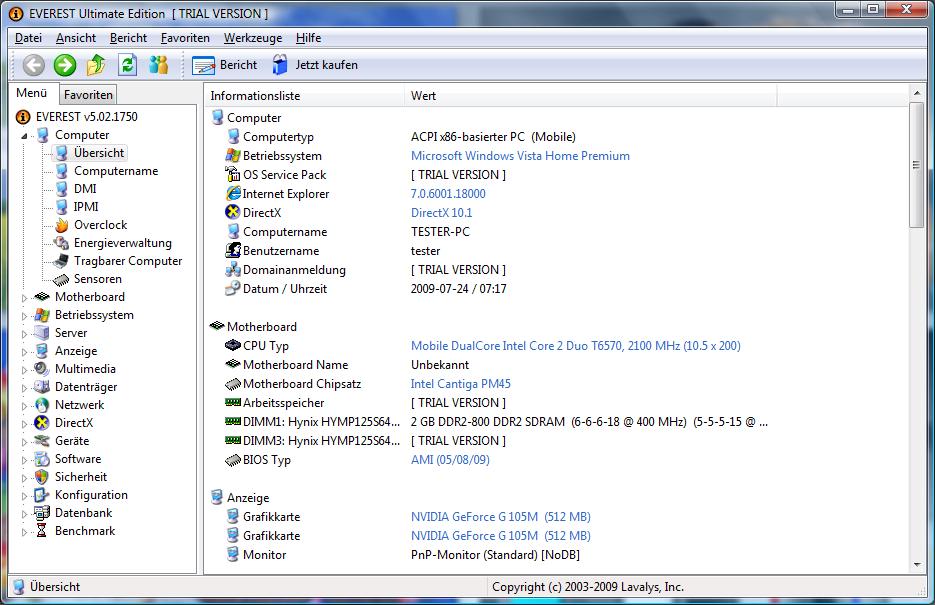Open the users icon in the toolbar
This screenshot has width=935, height=605.
[x=159, y=65]
